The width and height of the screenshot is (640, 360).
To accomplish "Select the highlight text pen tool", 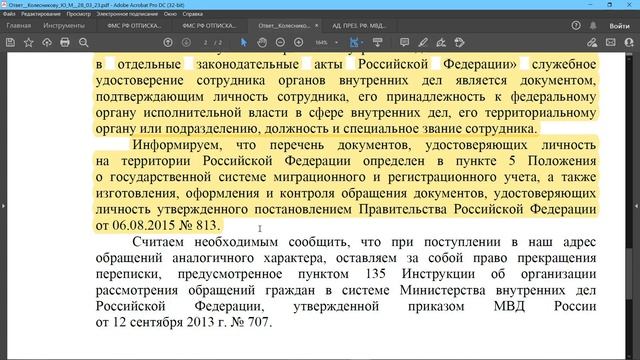I will (423, 42).
